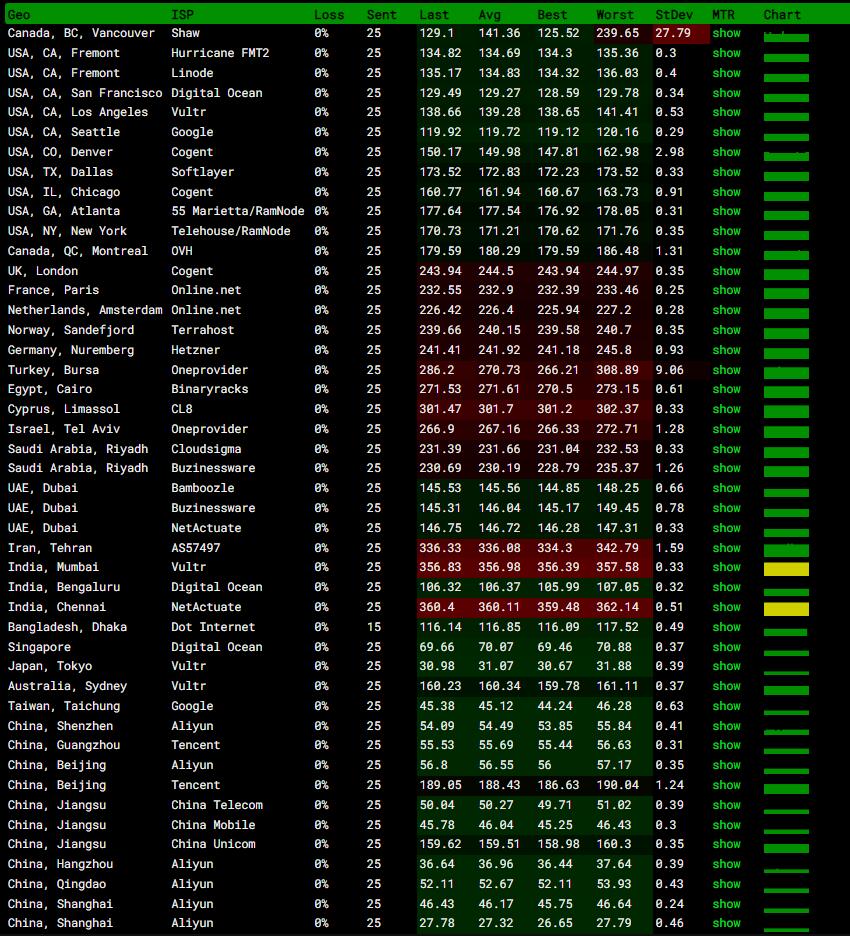Show MTR for Atlanta 55 Marietta/RamNode
850x936 pixels.
pyautogui.click(x=726, y=211)
